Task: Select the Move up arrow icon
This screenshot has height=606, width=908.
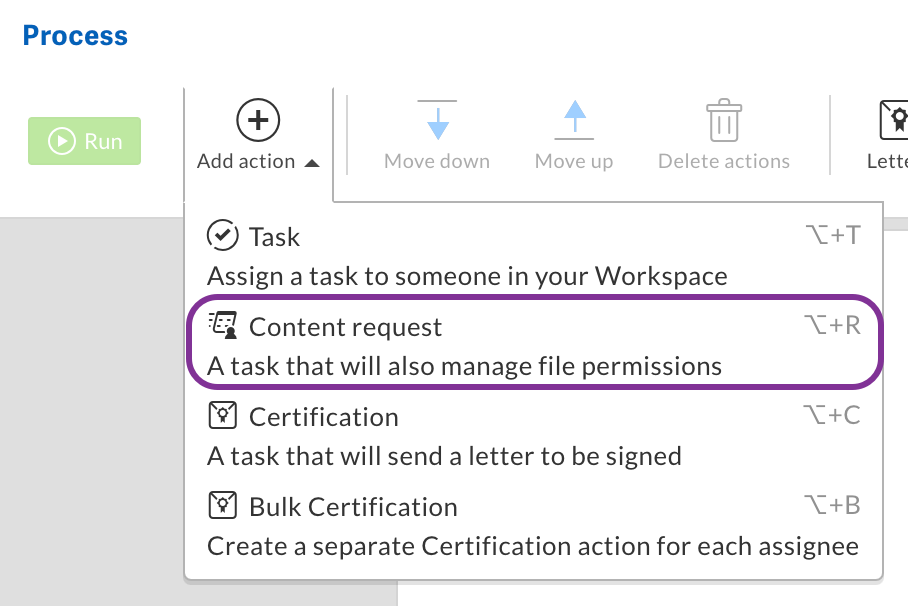Action: point(573,120)
